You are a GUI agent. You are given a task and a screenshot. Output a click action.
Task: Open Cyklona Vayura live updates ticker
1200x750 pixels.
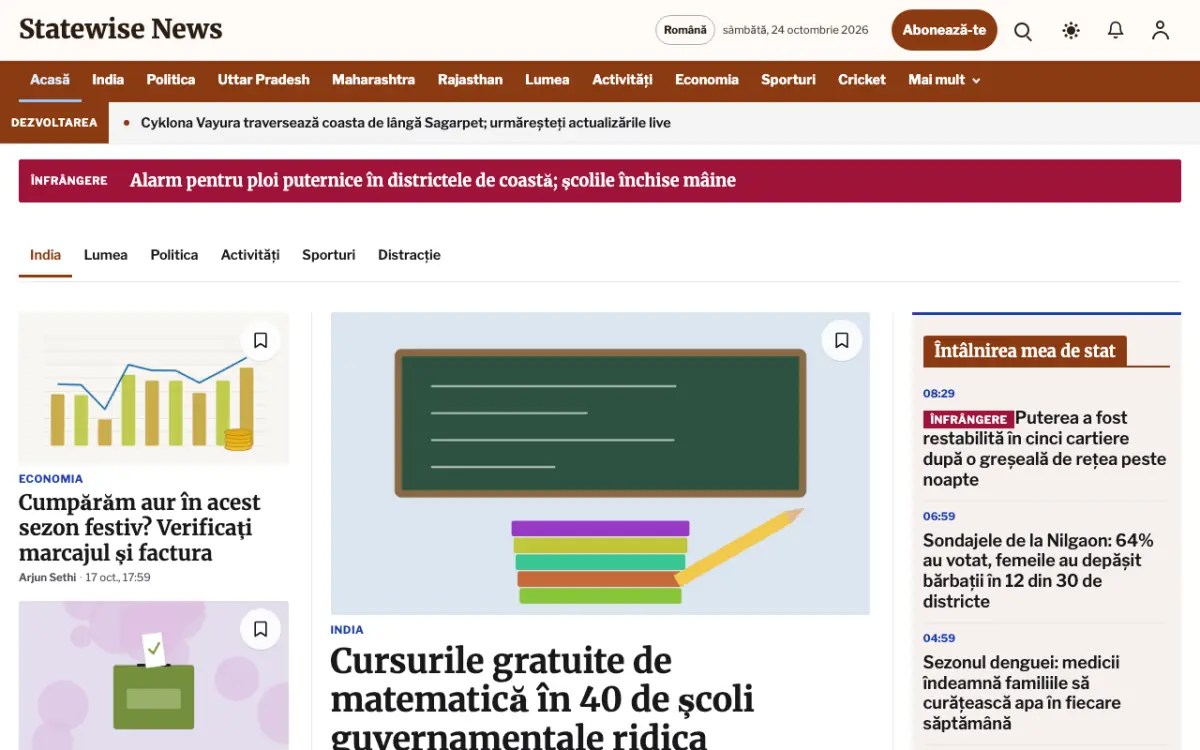[x=406, y=123]
